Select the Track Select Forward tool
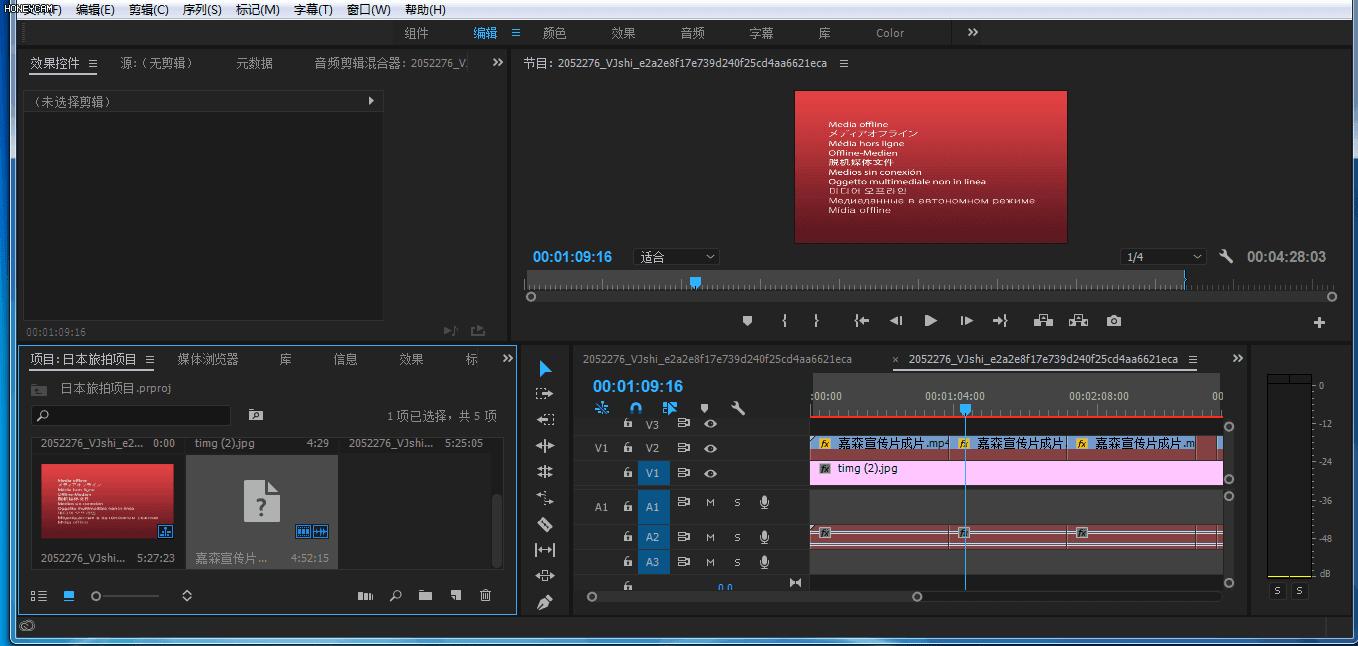 click(545, 394)
